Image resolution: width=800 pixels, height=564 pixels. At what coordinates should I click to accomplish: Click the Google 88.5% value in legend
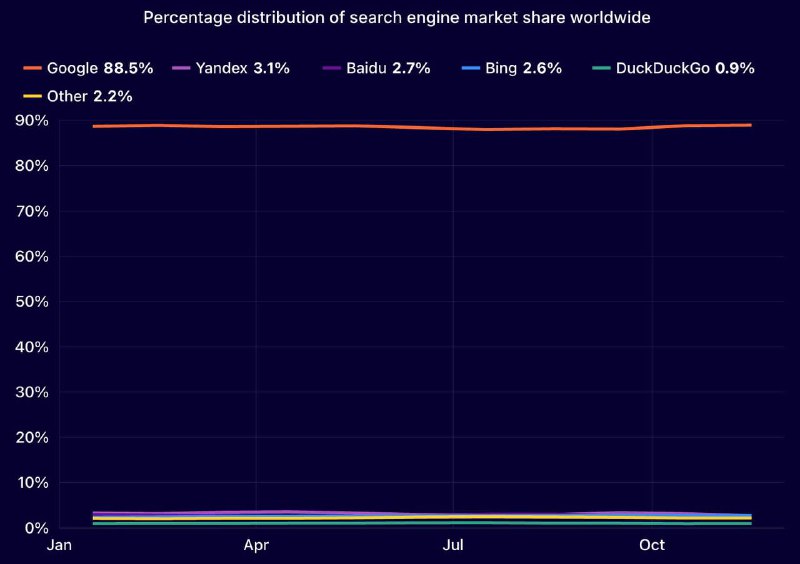(x=128, y=69)
